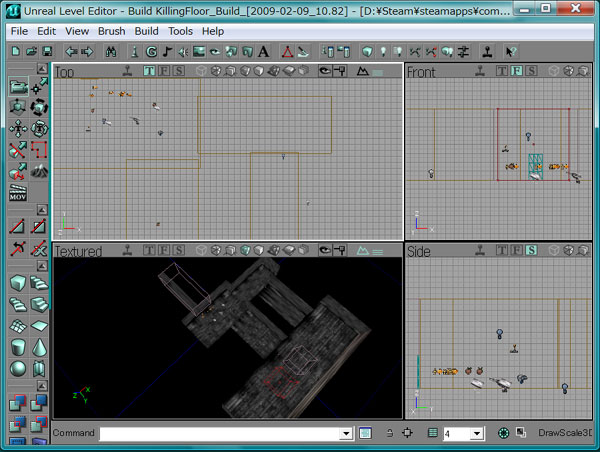The width and height of the screenshot is (600, 452).
Task: Select the Brush Rotate tool
Action: (39, 108)
